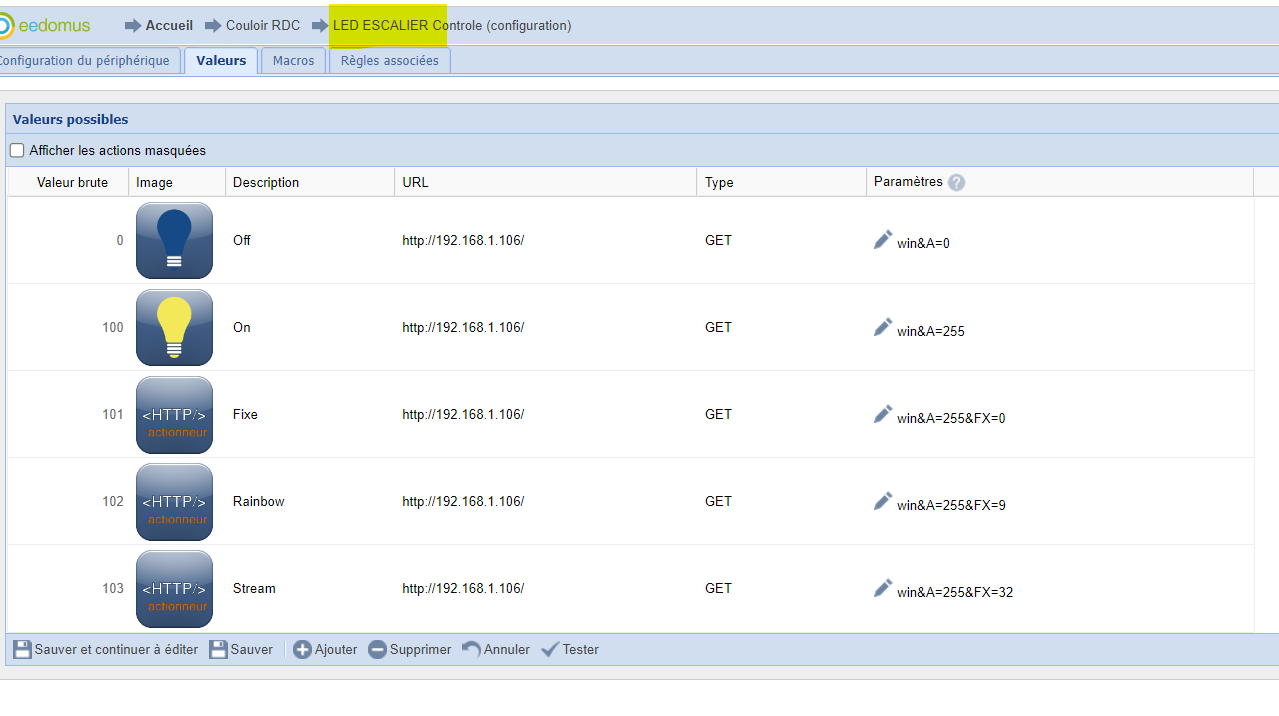Viewport: 1279px width, 716px height.
Task: Click the Sauver et continuer floppy icon
Action: coord(22,650)
